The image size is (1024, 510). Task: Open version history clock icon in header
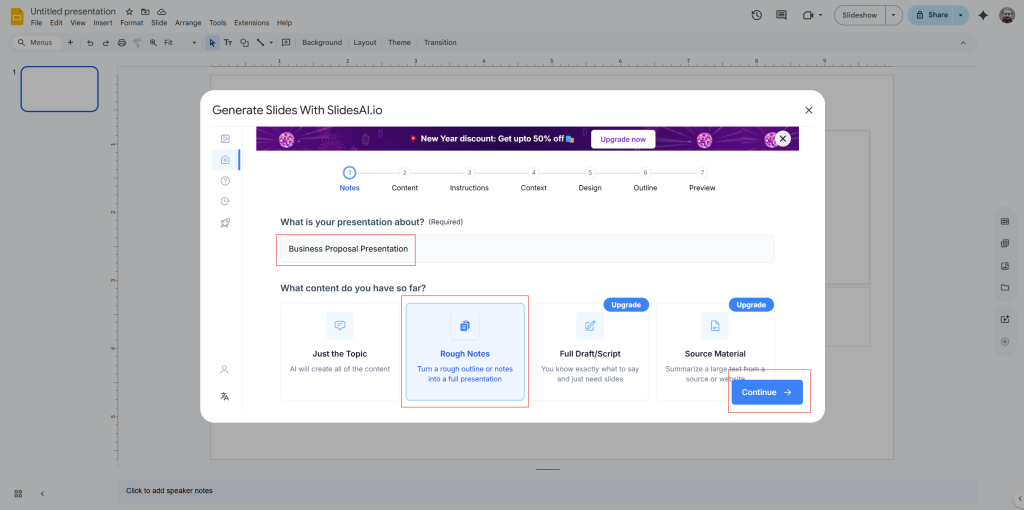click(x=756, y=15)
